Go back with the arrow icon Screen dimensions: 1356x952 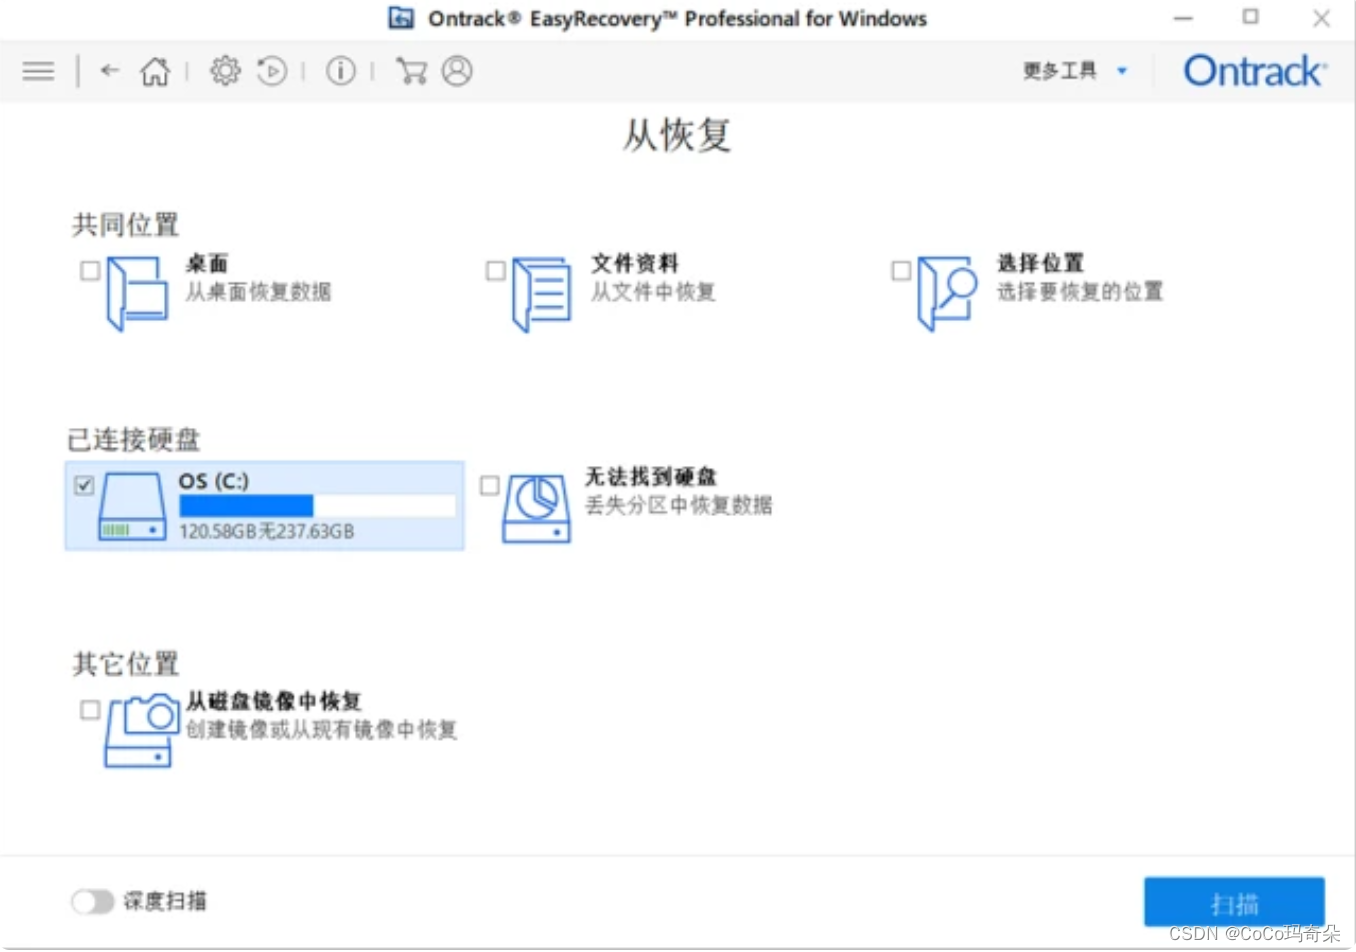110,70
